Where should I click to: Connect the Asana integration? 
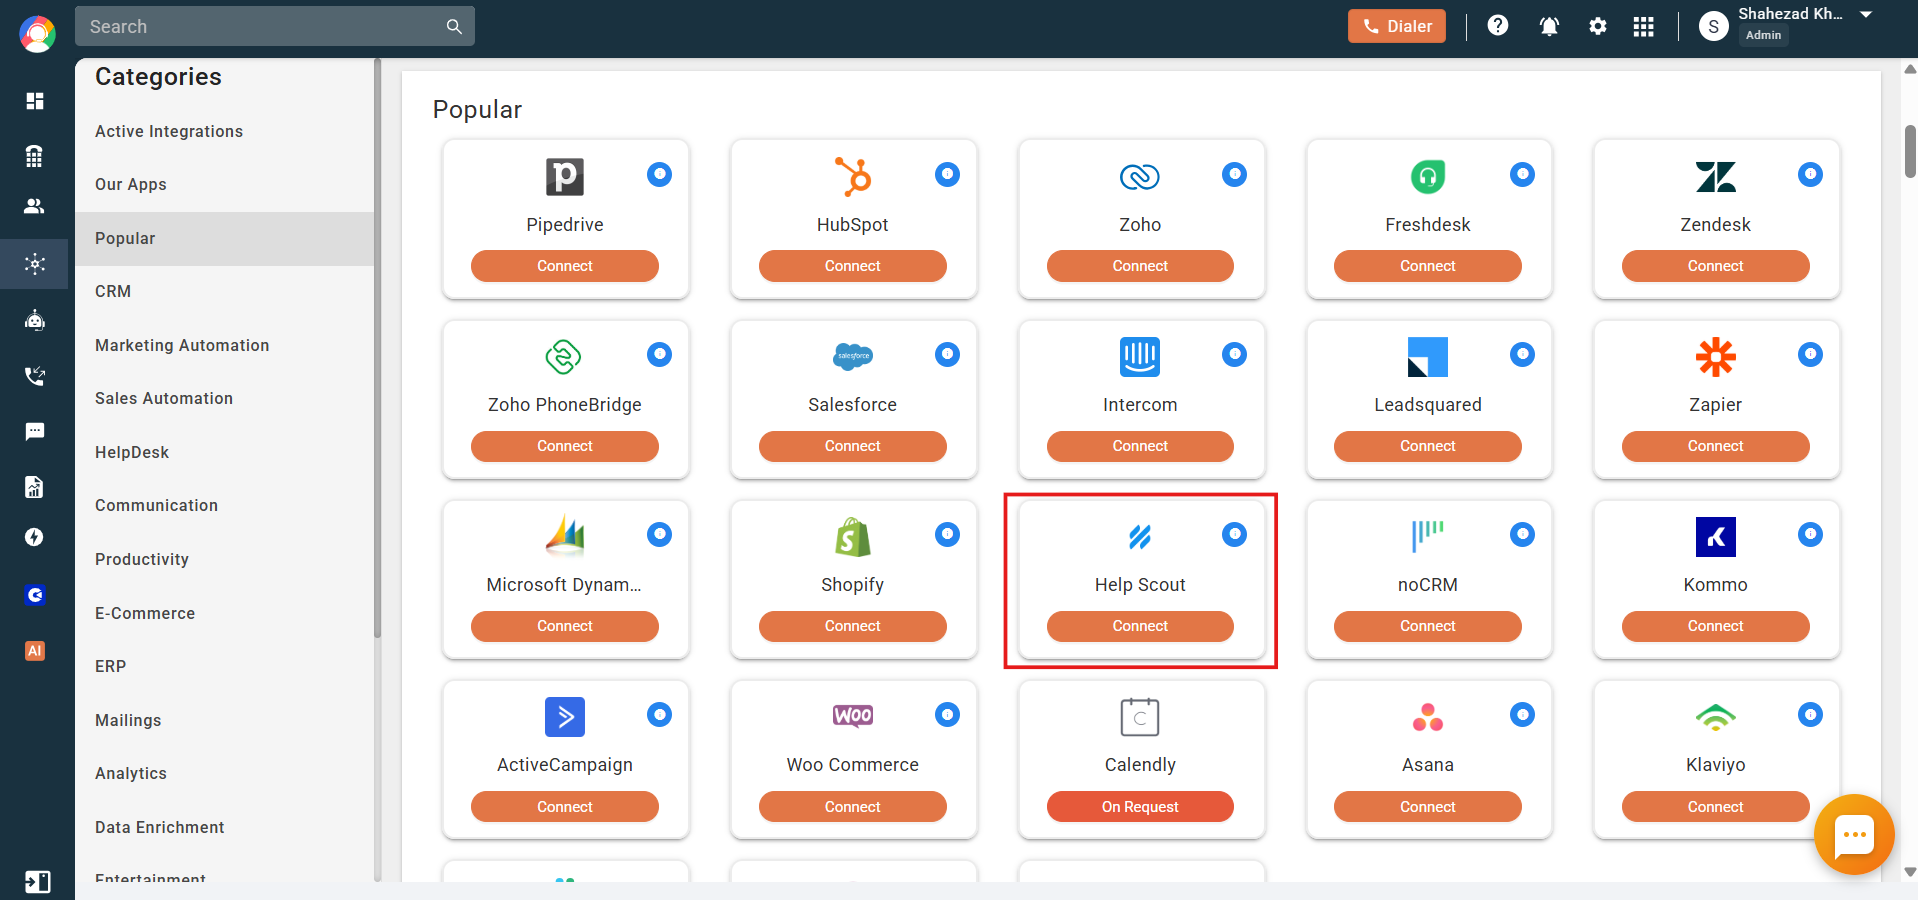pyautogui.click(x=1428, y=807)
